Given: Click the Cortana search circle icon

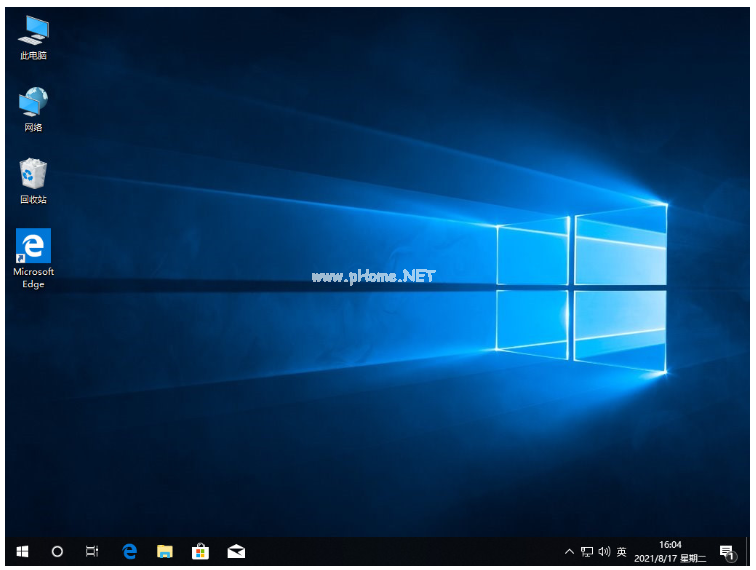Looking at the screenshot, I should (57, 551).
